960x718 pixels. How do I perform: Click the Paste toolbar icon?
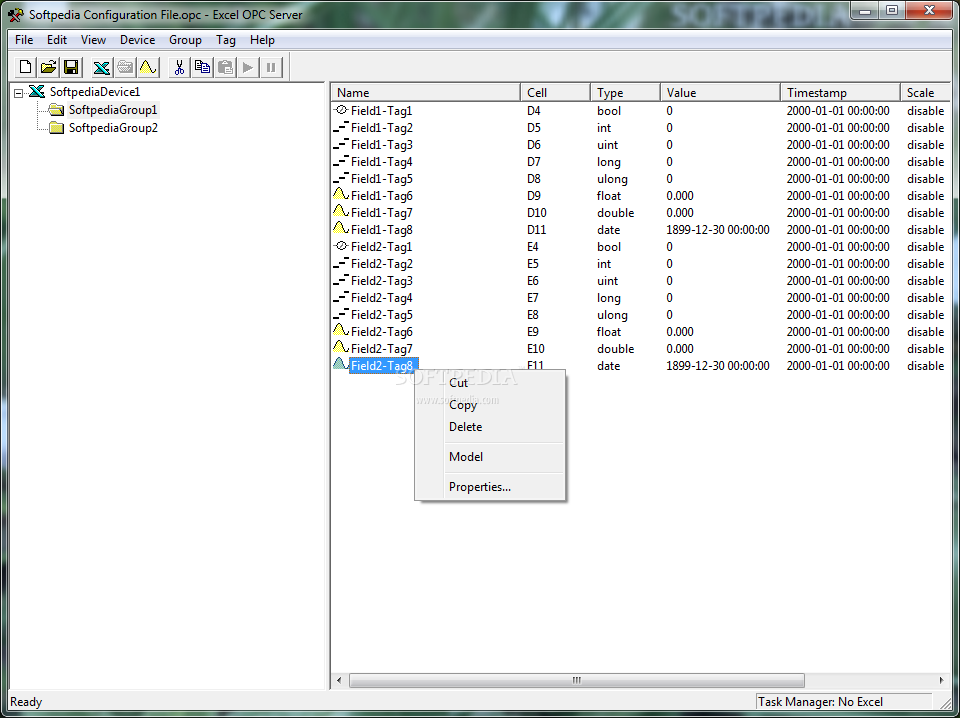pyautogui.click(x=225, y=67)
